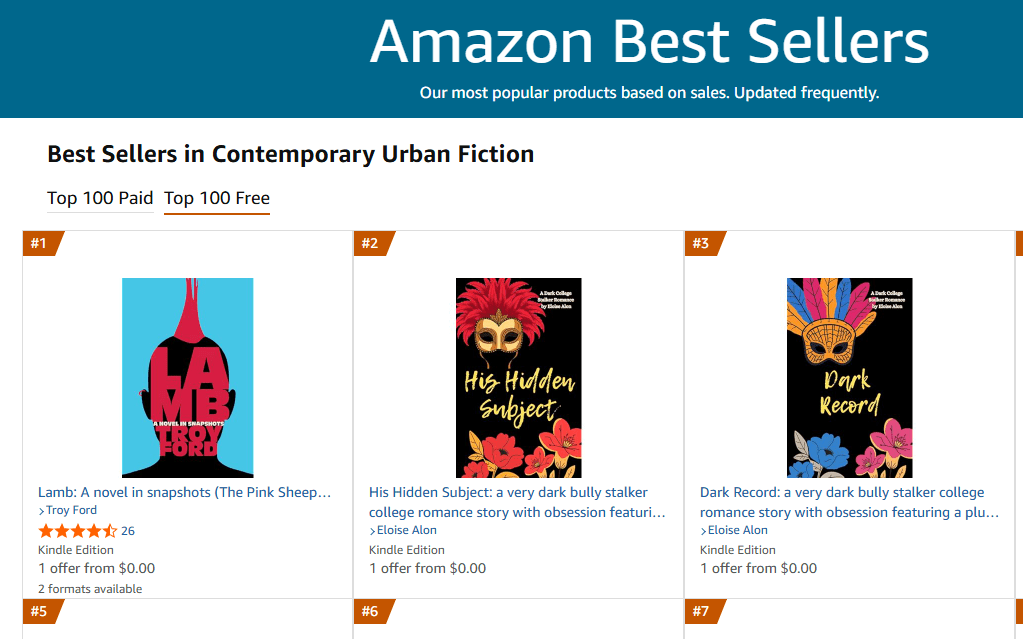The width and height of the screenshot is (1023, 639).
Task: Click the star rating for Lamb
Action: [77, 531]
